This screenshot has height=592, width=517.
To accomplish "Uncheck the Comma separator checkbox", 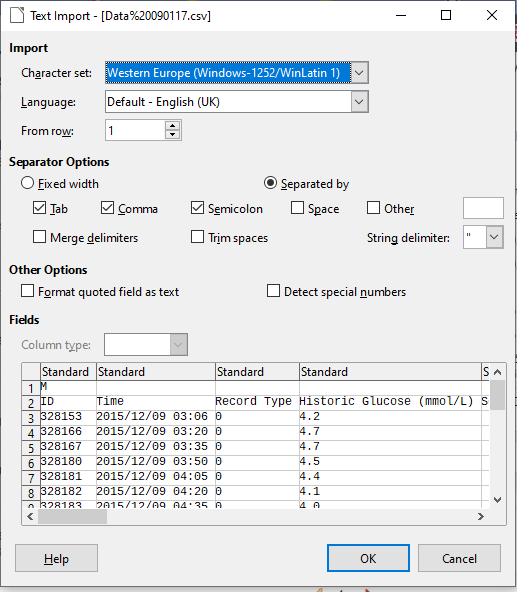I will tap(108, 208).
